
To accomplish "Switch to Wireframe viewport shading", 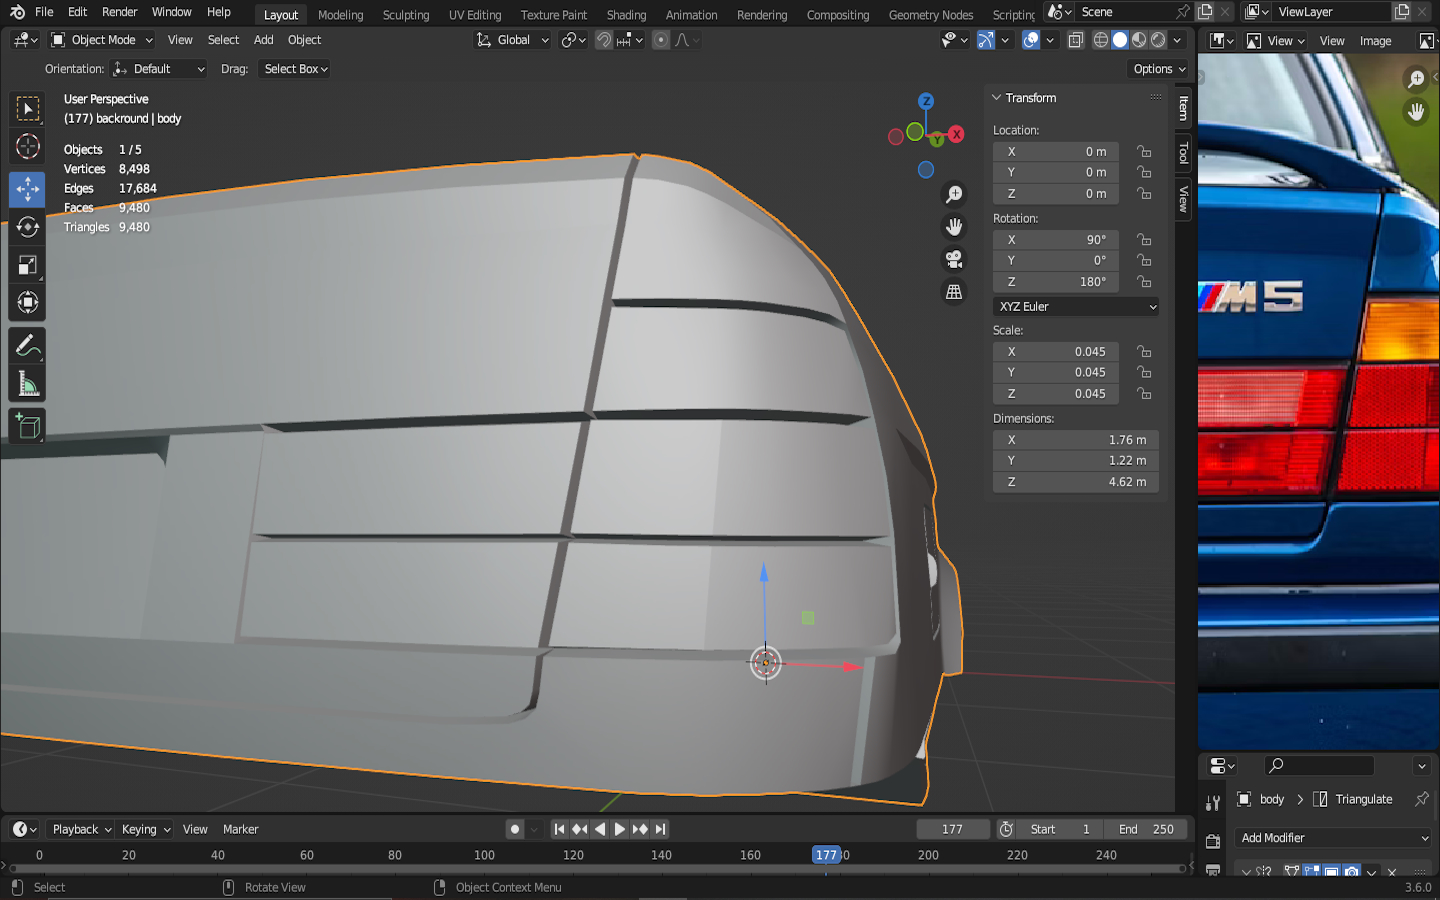I will point(1101,40).
